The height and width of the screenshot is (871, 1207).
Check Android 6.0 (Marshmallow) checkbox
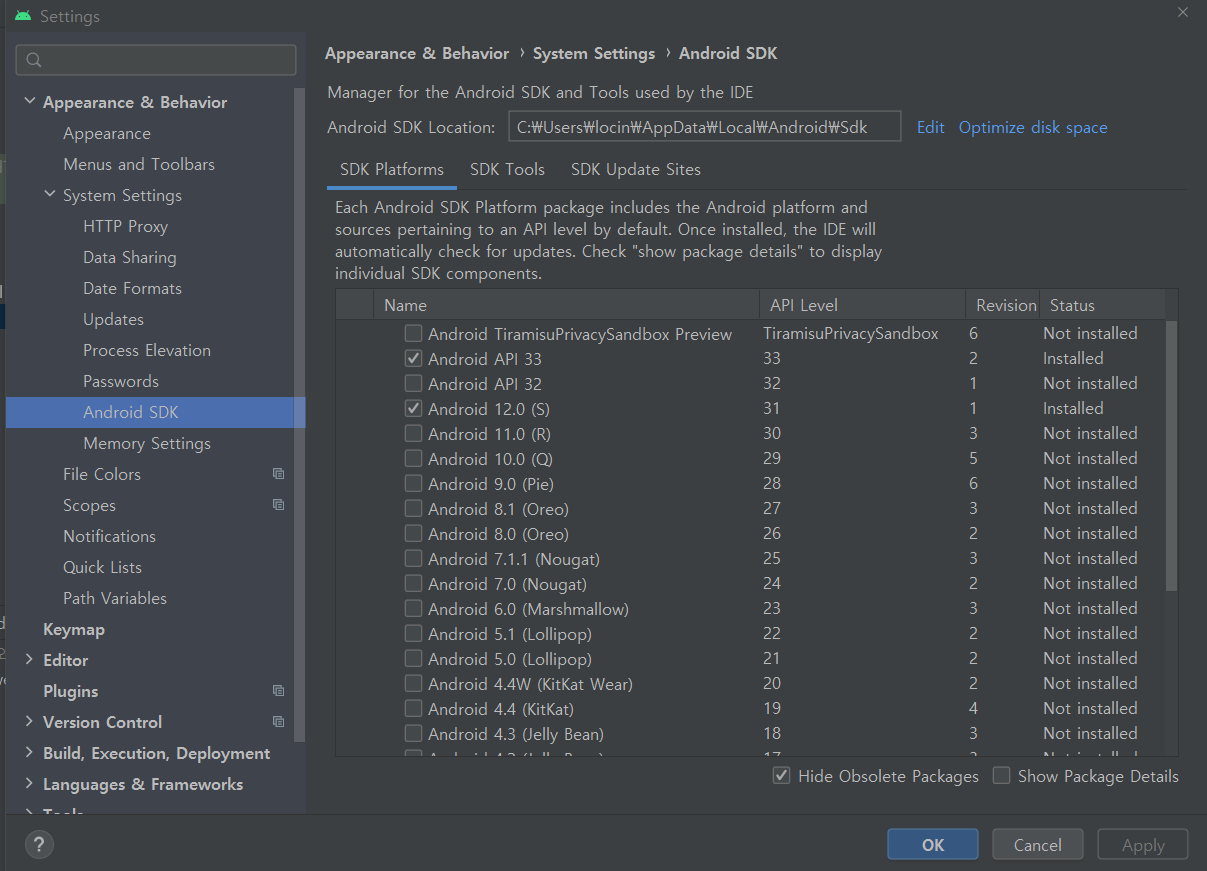(x=413, y=609)
